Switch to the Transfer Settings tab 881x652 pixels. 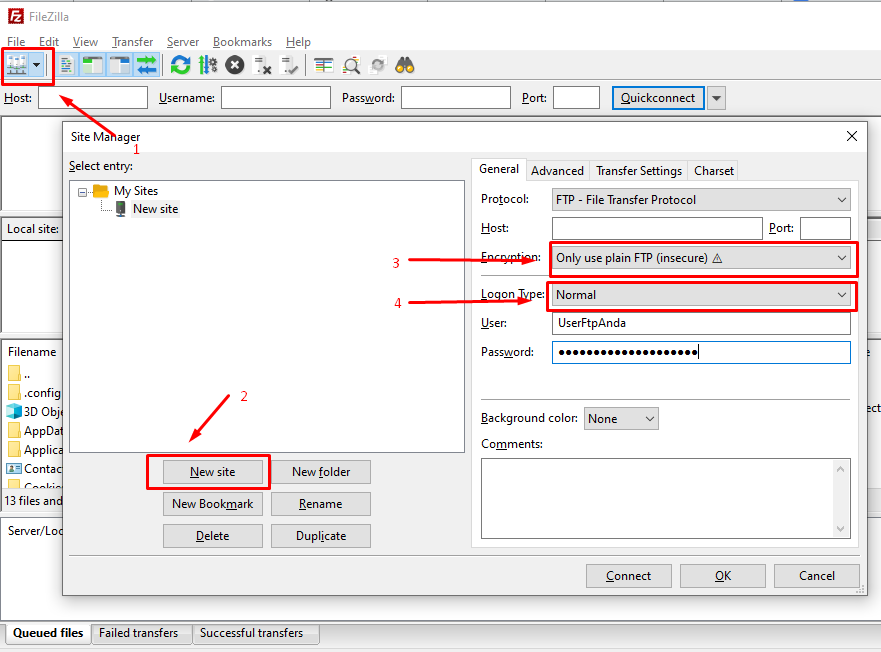[x=639, y=171]
